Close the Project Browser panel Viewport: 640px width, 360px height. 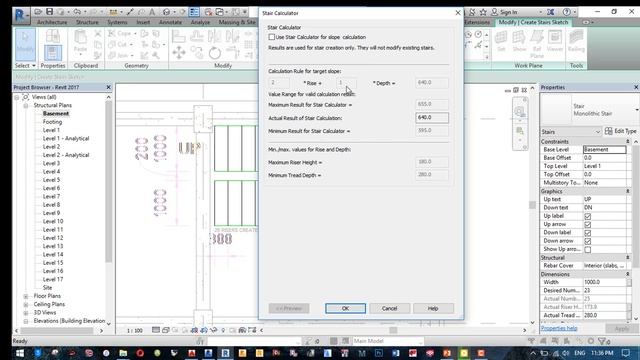(109, 87)
